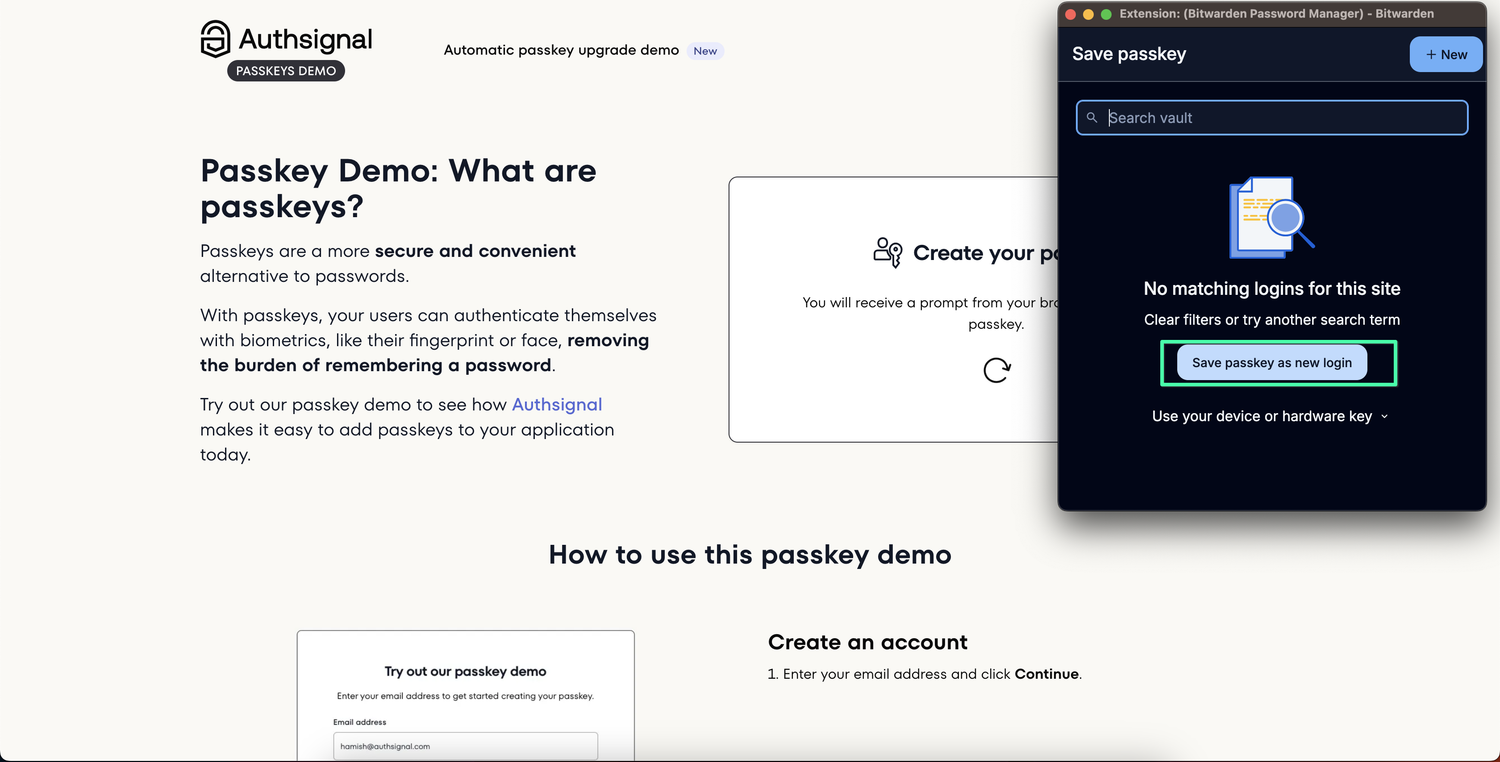Click the person-with-key icon beside Create your passkey
The image size is (1500, 762).
[x=888, y=253]
